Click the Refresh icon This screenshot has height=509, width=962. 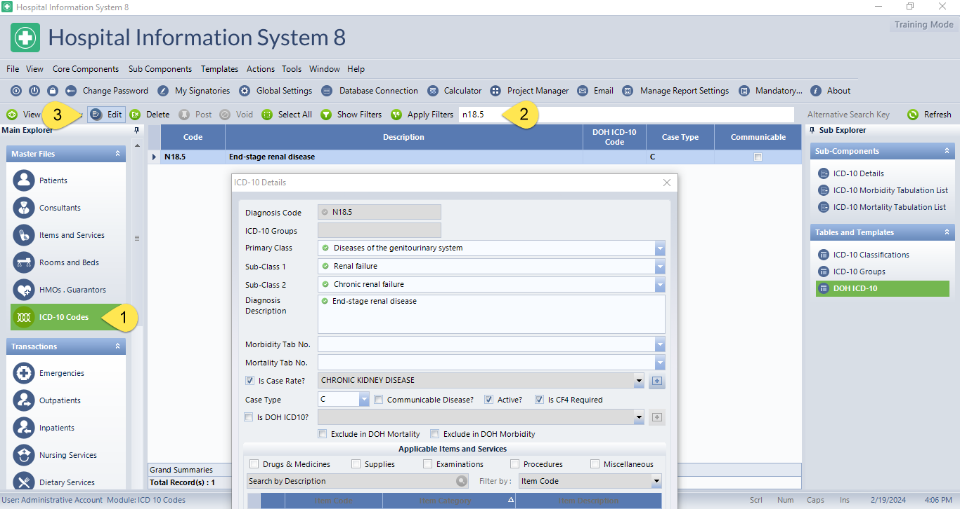(x=912, y=115)
